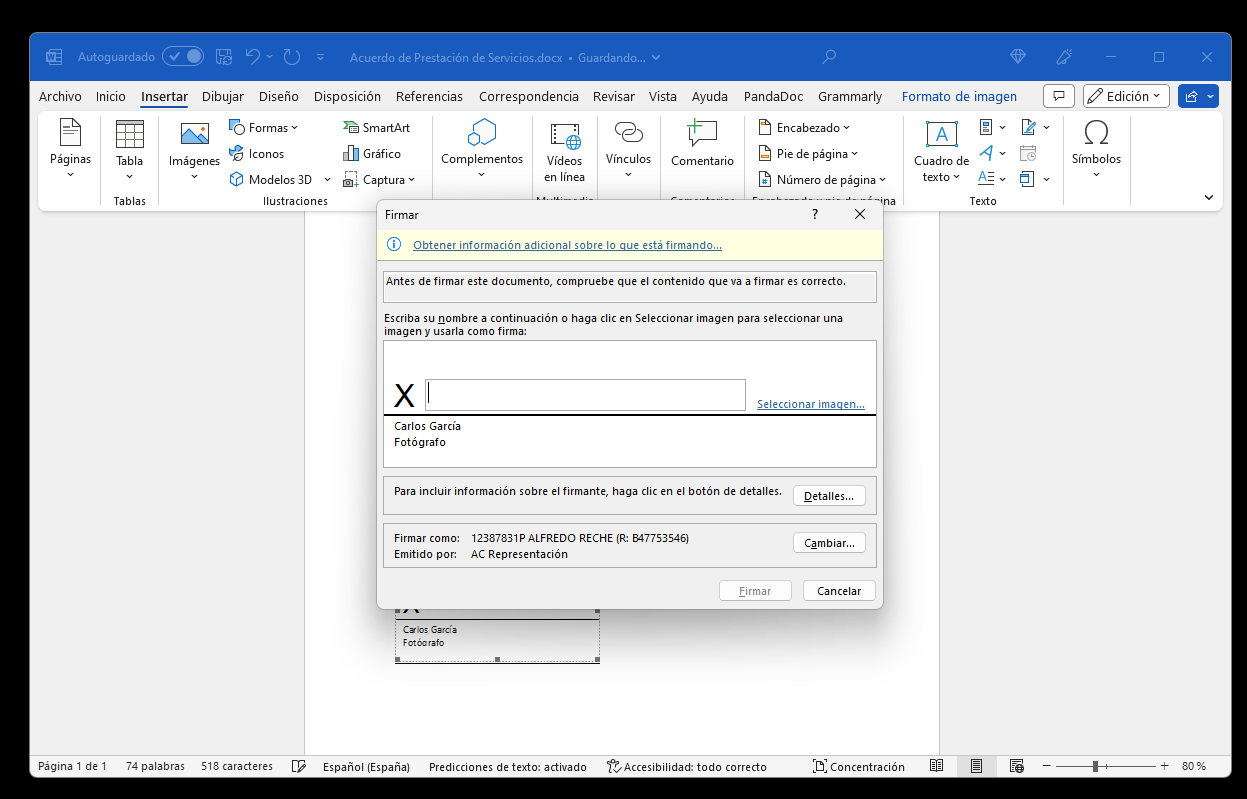Click the blue Share button
The height and width of the screenshot is (799, 1247).
(1198, 96)
